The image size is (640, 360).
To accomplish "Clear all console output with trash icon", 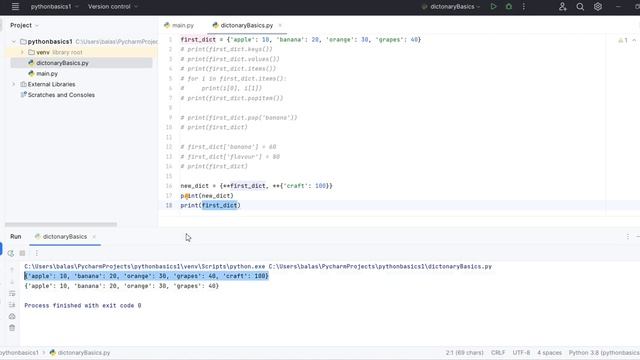I will tap(12, 328).
